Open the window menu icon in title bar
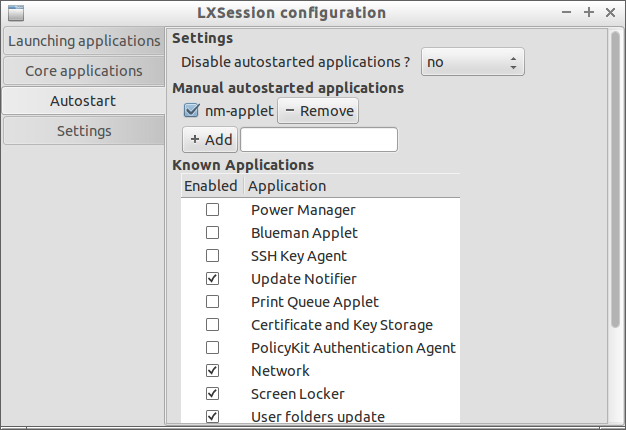The height and width of the screenshot is (430, 626). coord(16,13)
